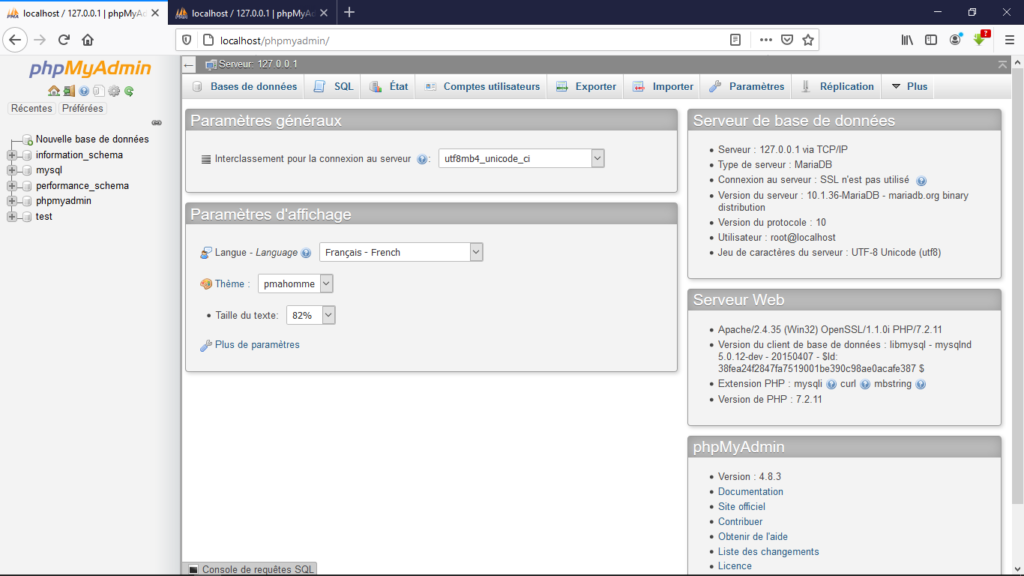This screenshot has height=576, width=1024.
Task: Open the Documentation link
Action: click(750, 492)
